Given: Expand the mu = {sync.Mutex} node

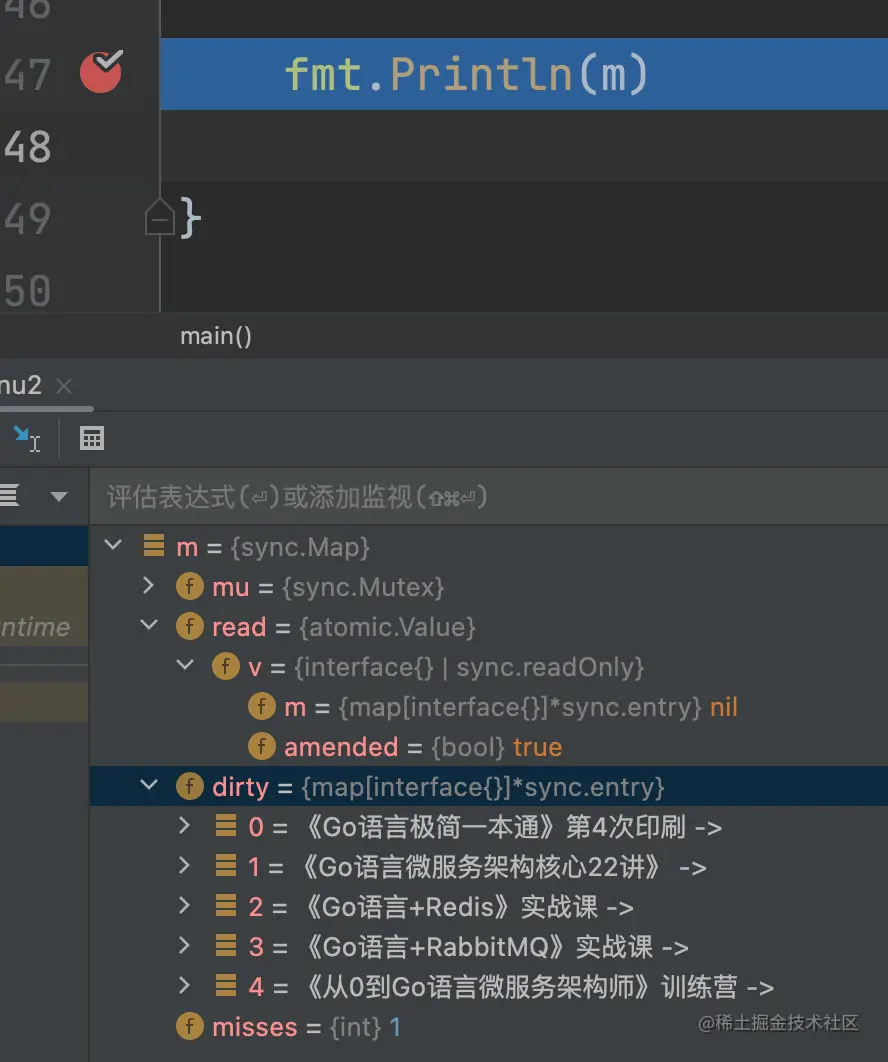Looking at the screenshot, I should (x=148, y=585).
